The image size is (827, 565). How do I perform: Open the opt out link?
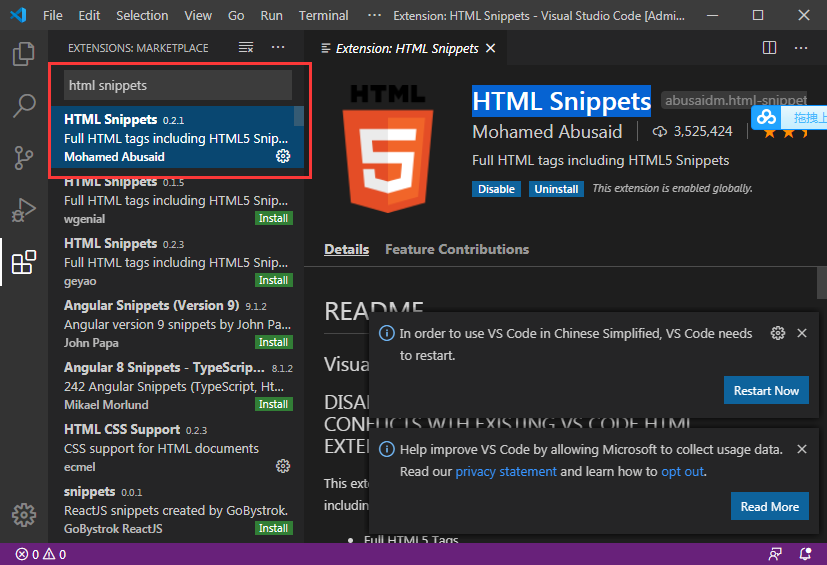[682, 471]
